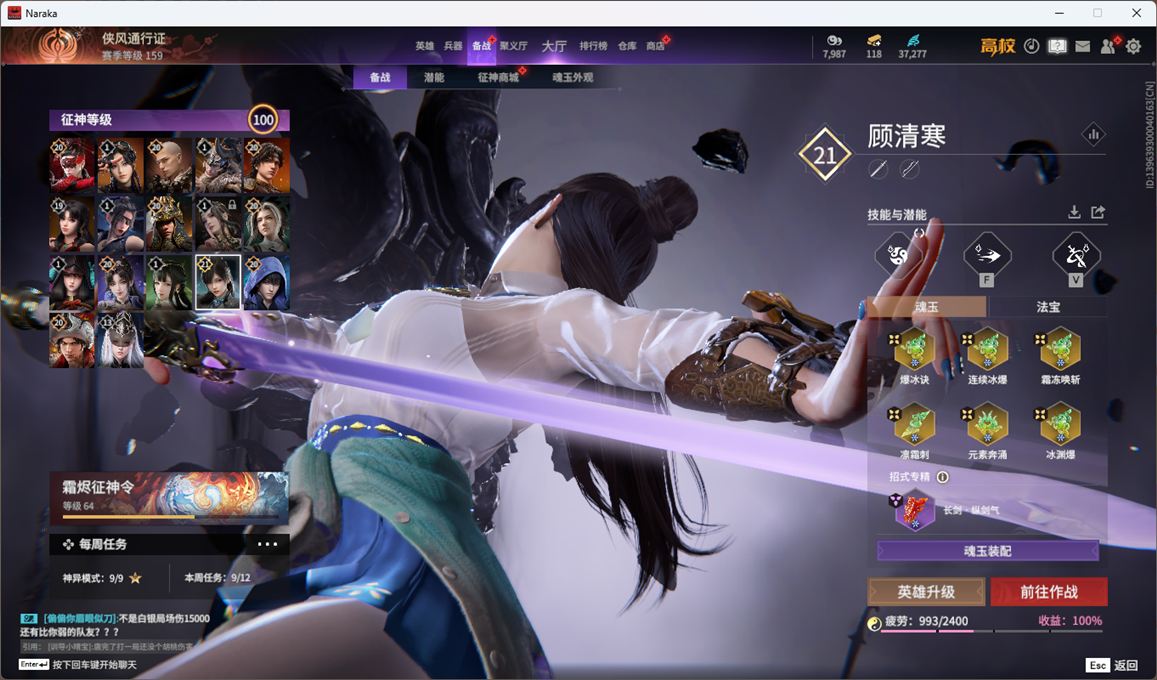Click the 霜烬征神令 level 64 progress bar
The image size is (1157, 680).
coord(169,518)
